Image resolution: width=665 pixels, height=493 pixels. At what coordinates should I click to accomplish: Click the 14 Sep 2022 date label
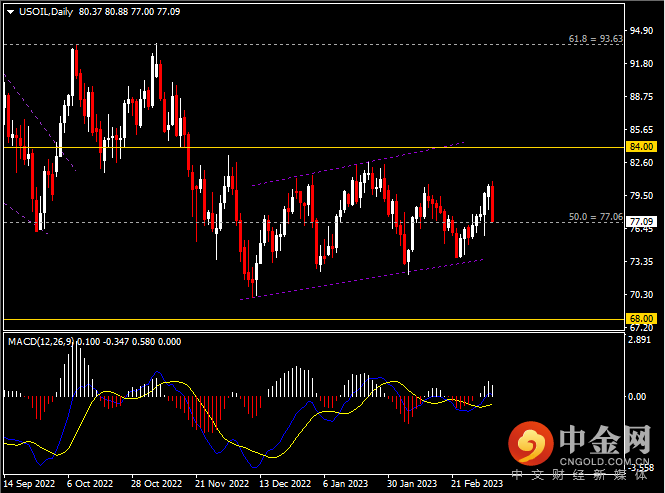tap(29, 484)
